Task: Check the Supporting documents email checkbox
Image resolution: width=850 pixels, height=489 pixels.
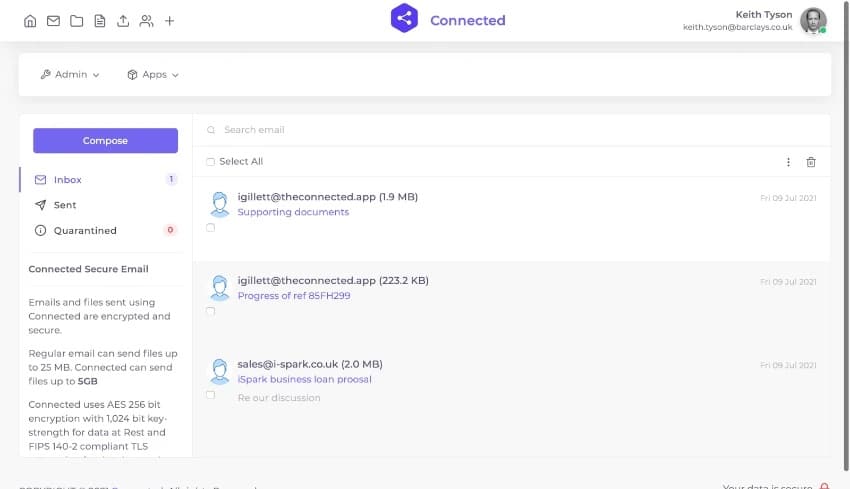Action: [210, 228]
